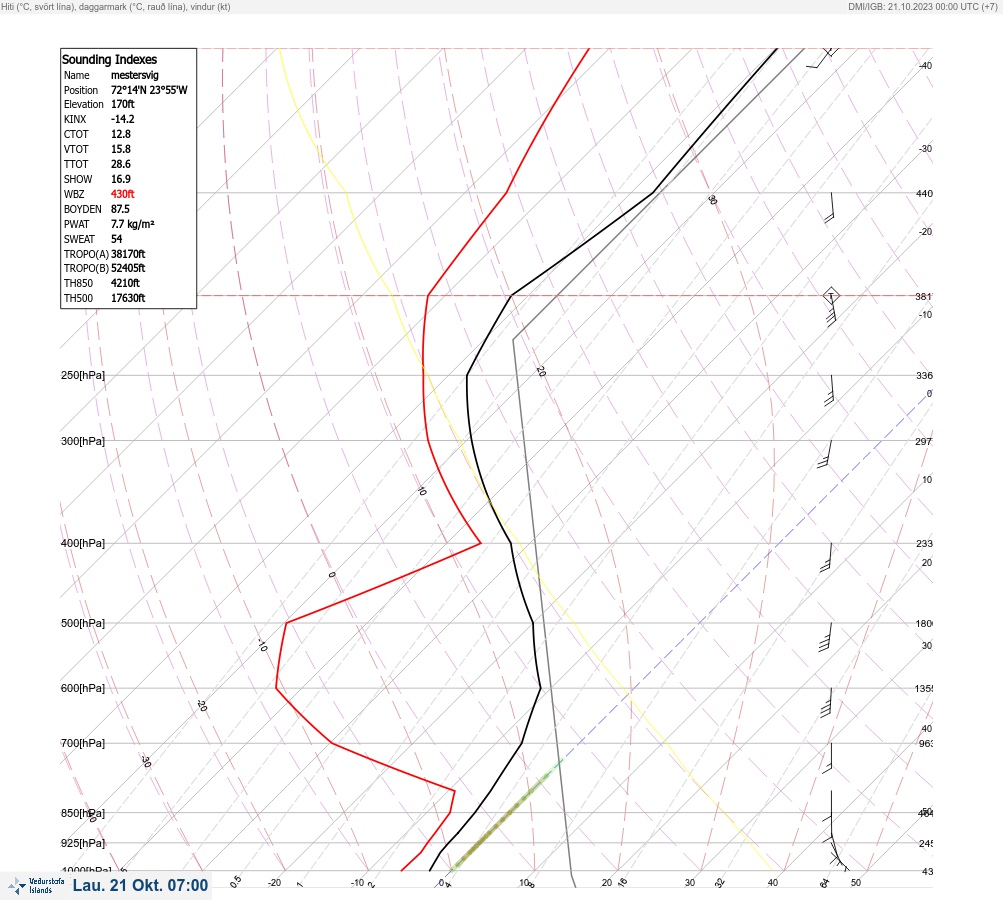Click the PWAT value 7.7 kg/m²

(132, 224)
